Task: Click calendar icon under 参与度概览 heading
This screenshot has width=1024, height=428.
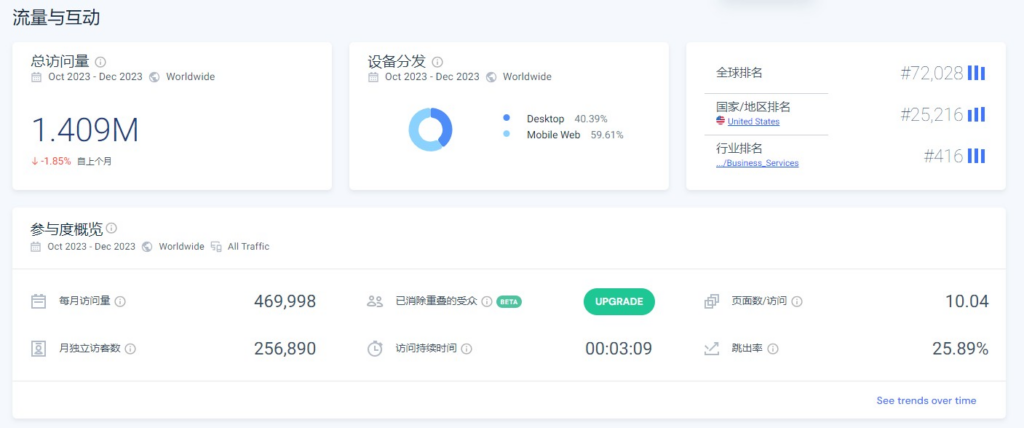Action: pyautogui.click(x=36, y=247)
